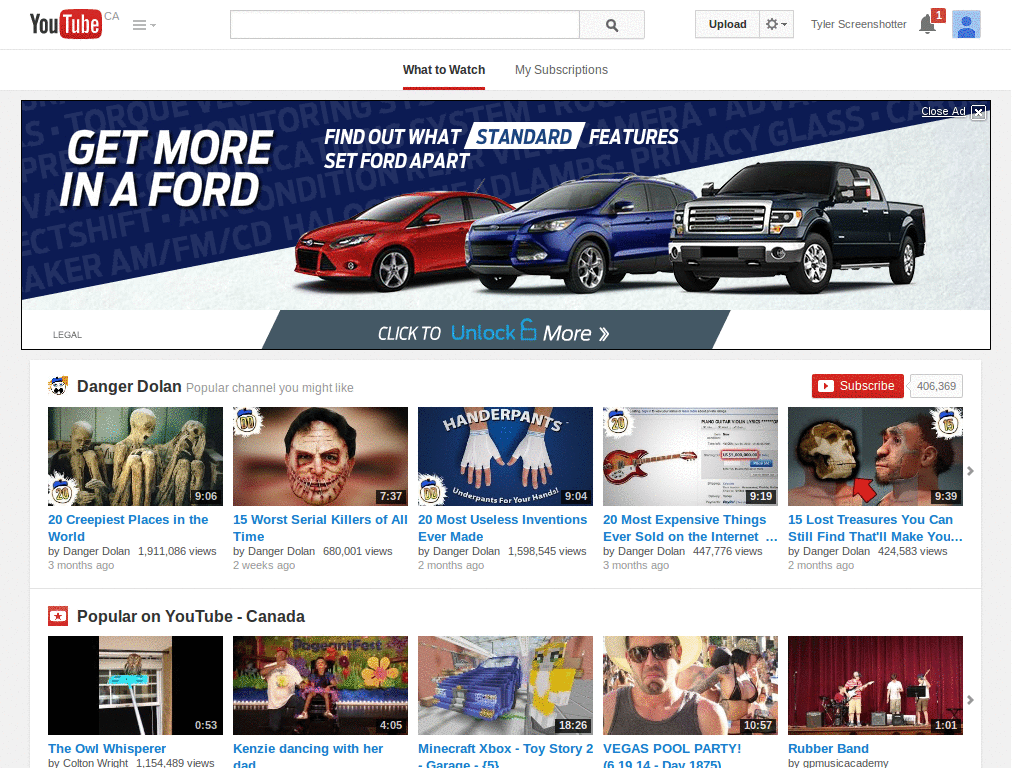The image size is (1024, 768).
Task: Subscribe to Danger Dolan channel
Action: point(857,386)
